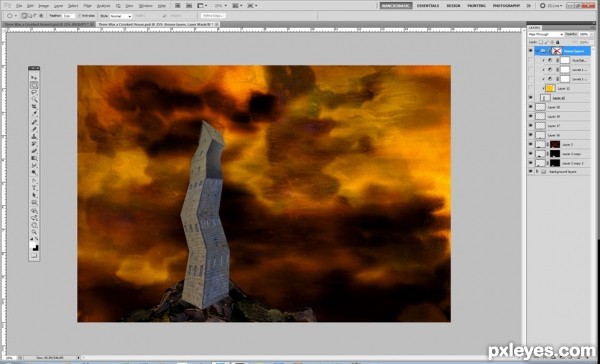600x364 pixels.
Task: Select the Path Selection tool
Action: 34,195
